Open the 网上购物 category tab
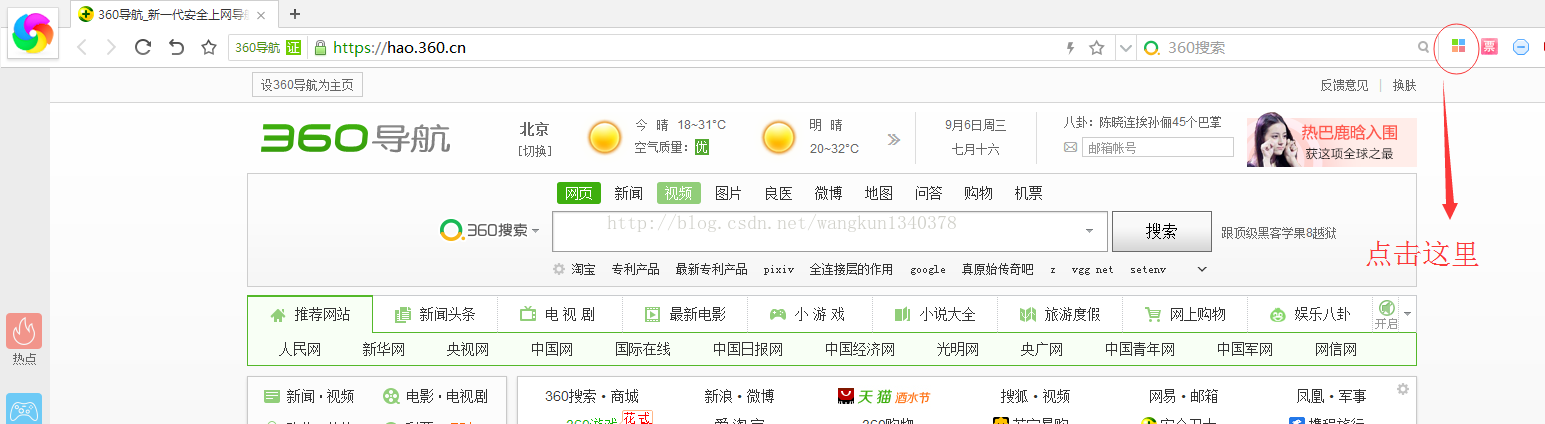 coord(1185,314)
